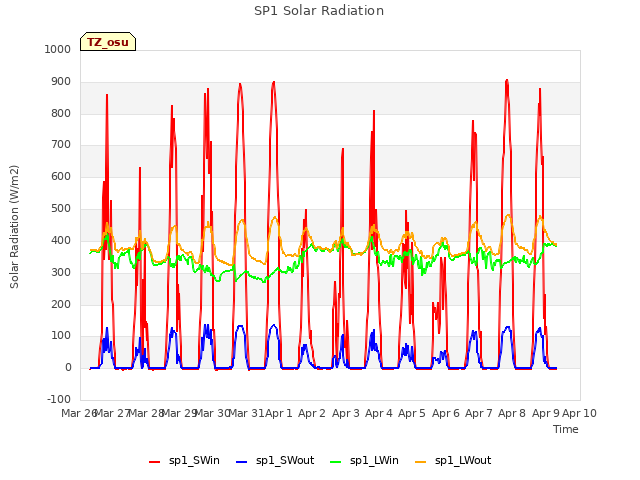Click the Apr 4 x-axis tick label

tap(379, 413)
